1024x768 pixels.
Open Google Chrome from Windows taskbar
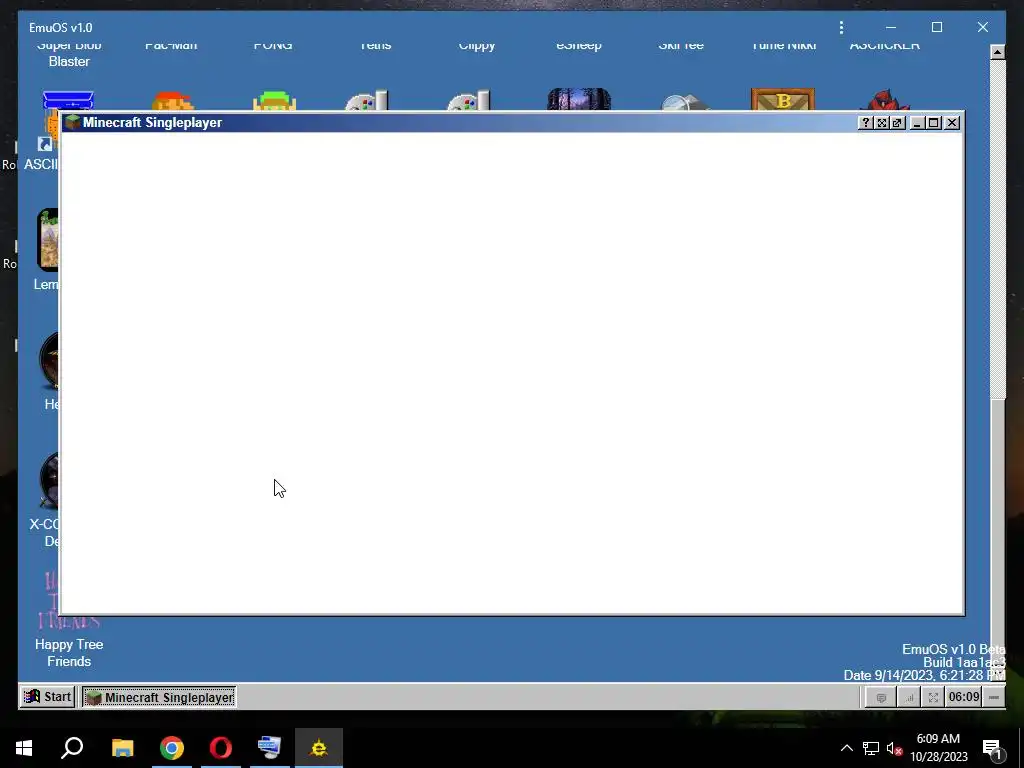172,748
